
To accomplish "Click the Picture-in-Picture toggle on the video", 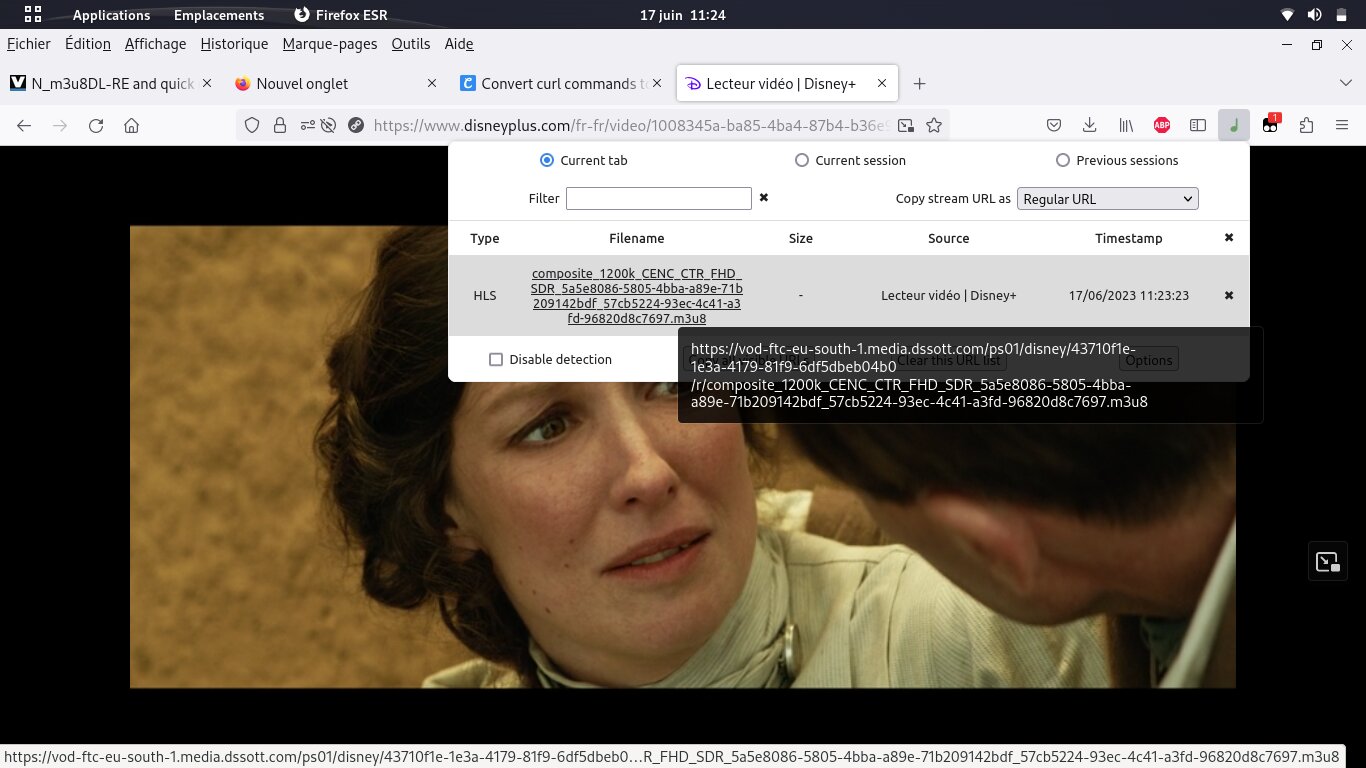I will [x=1327, y=561].
